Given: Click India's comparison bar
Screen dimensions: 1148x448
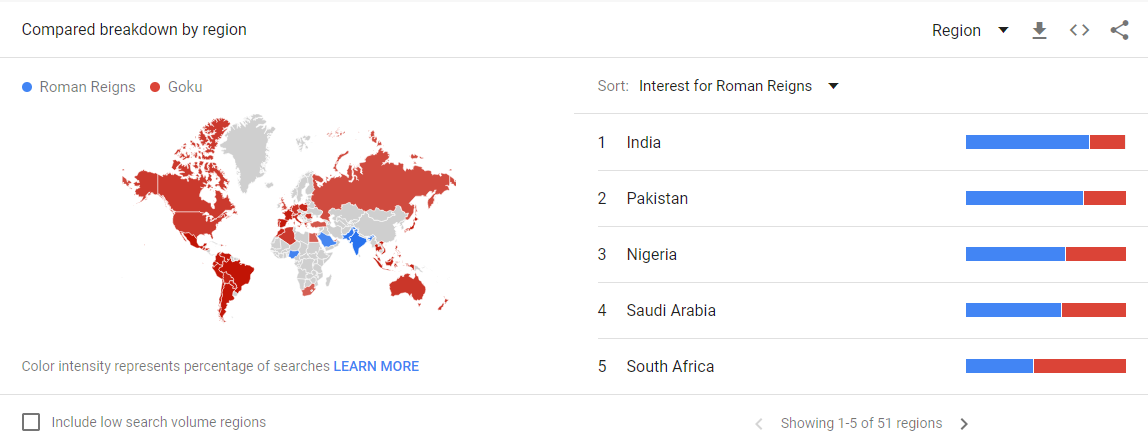Looking at the screenshot, I should point(1045,142).
